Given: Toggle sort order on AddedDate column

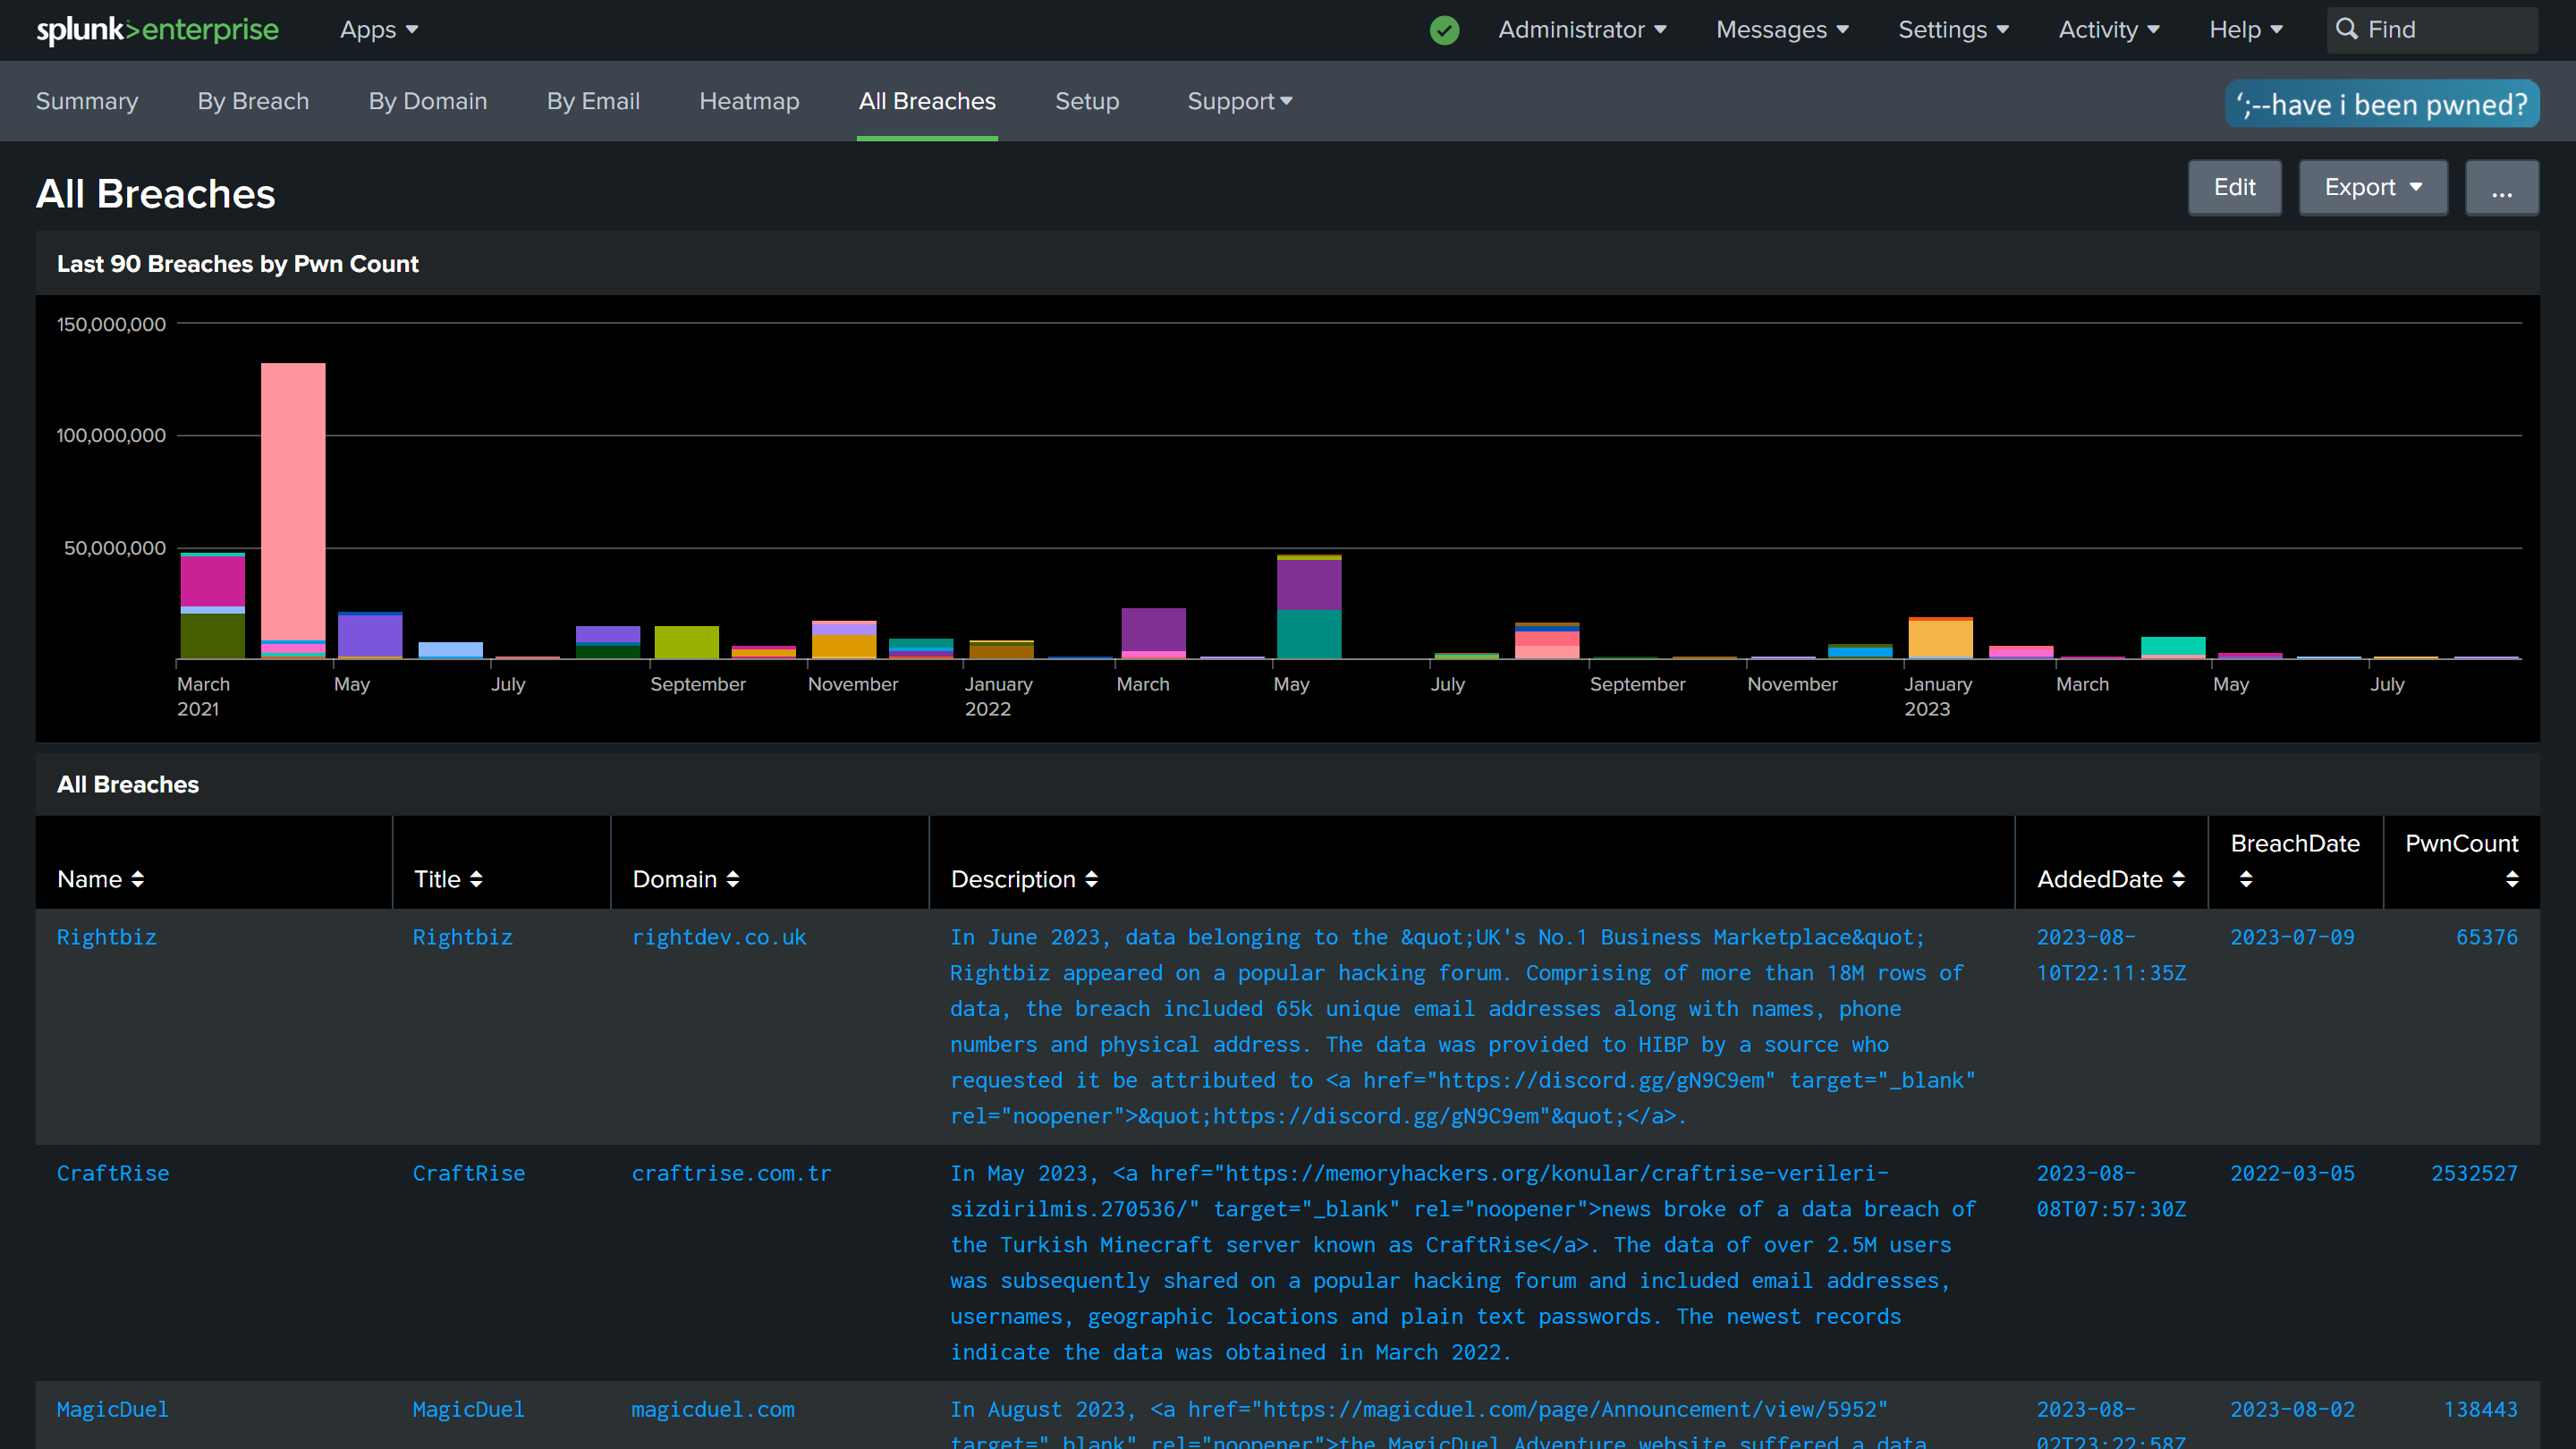Looking at the screenshot, I should click(x=2178, y=879).
